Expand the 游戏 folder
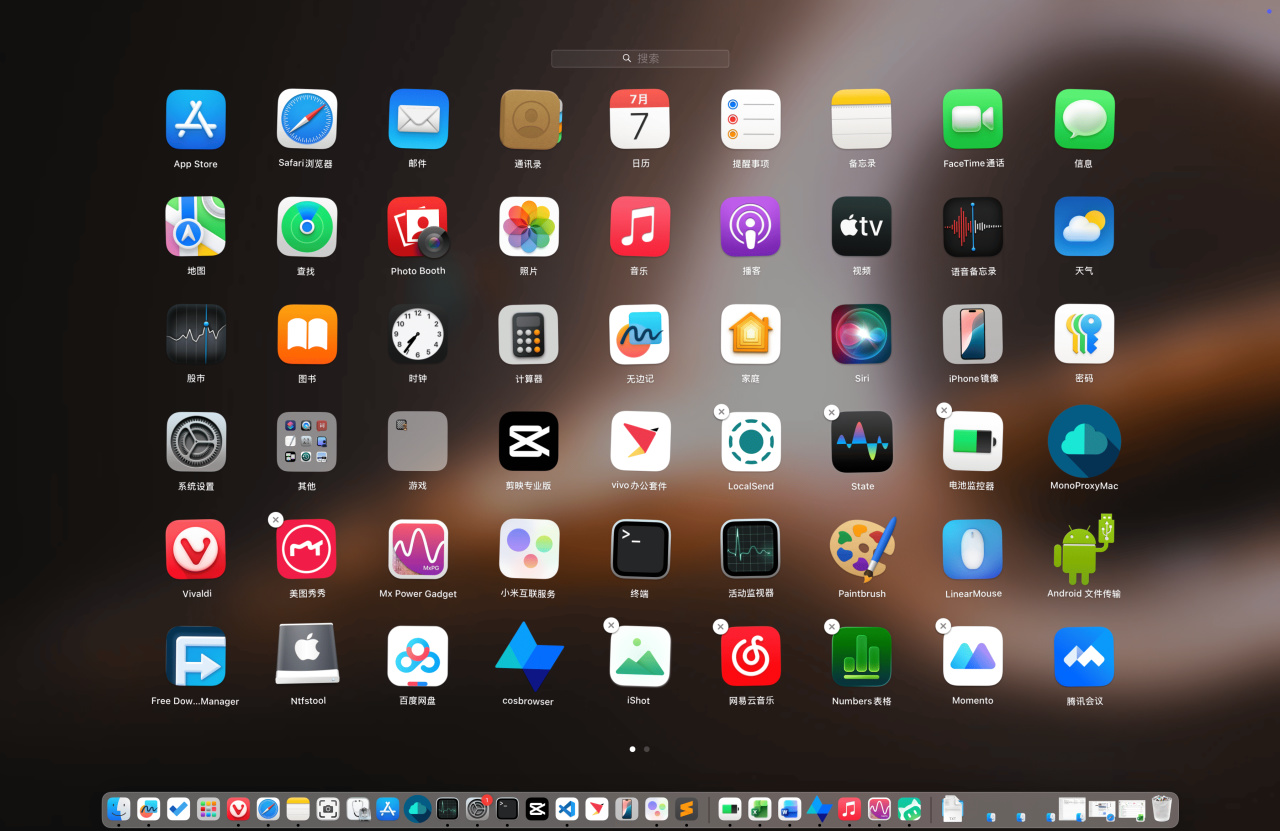 coord(418,442)
